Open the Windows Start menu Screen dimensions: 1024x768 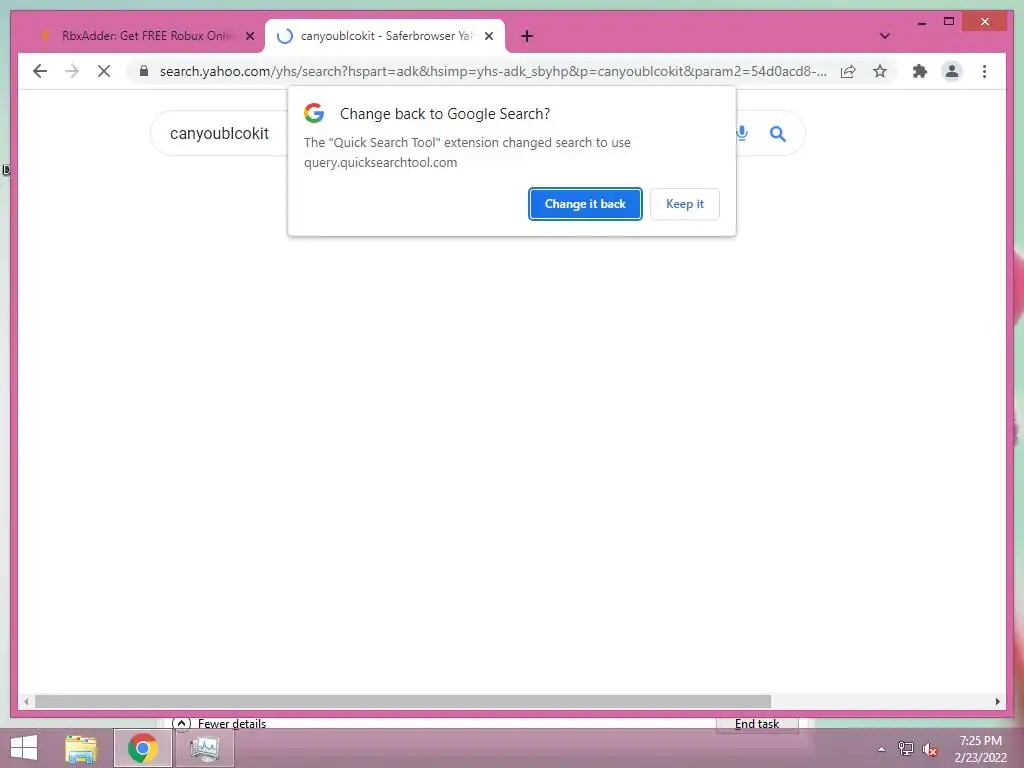click(24, 748)
